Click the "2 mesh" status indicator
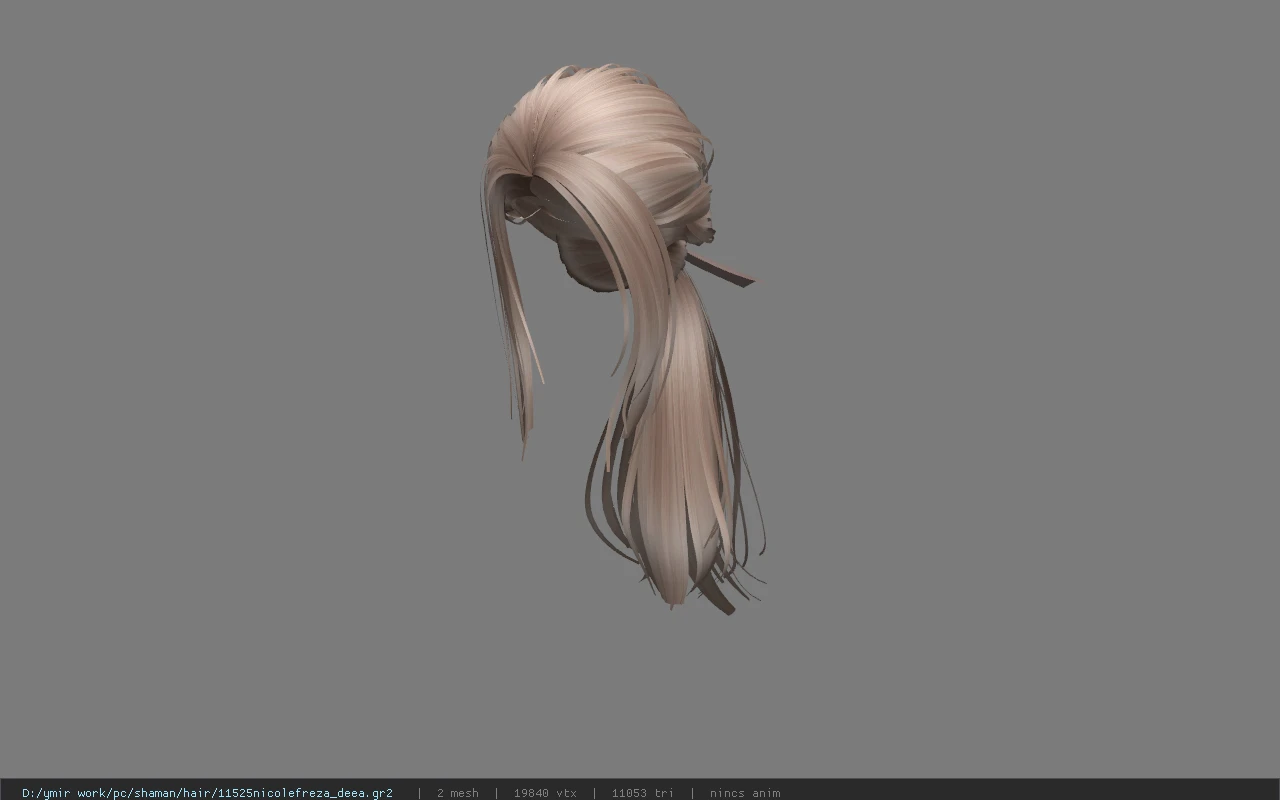The image size is (1280, 800). 457,793
